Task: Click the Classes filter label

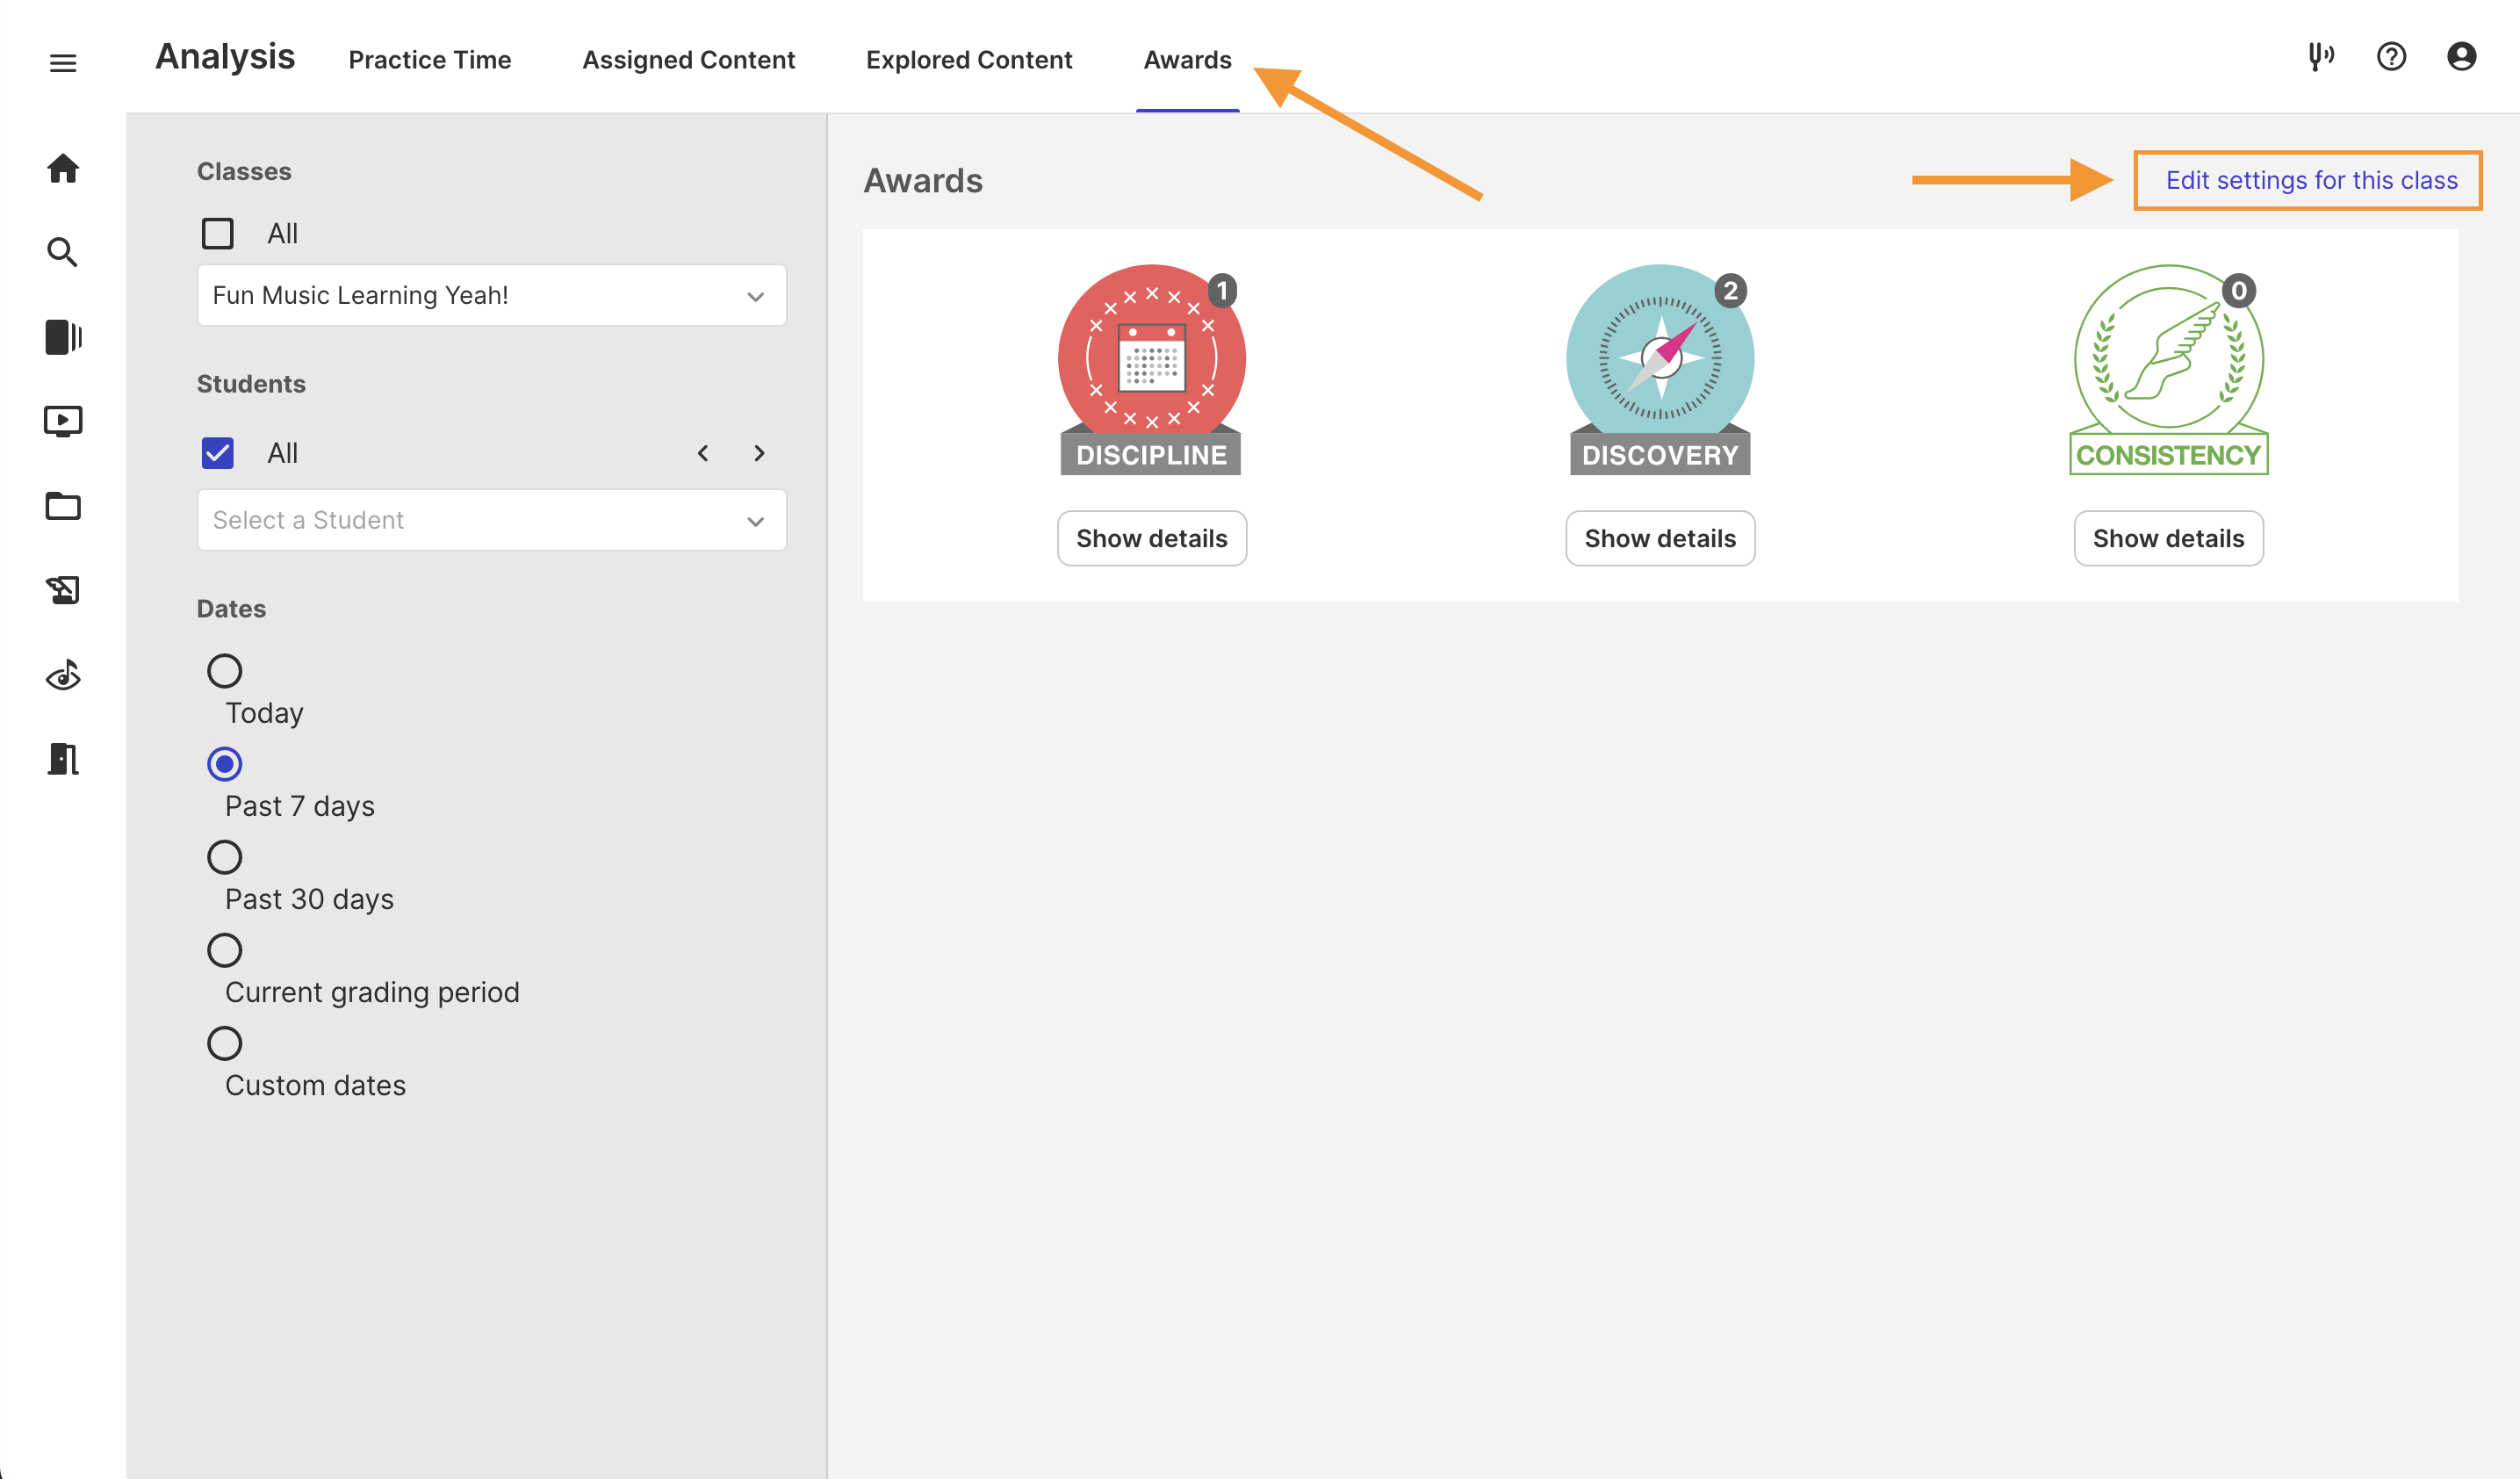Action: pyautogui.click(x=244, y=171)
